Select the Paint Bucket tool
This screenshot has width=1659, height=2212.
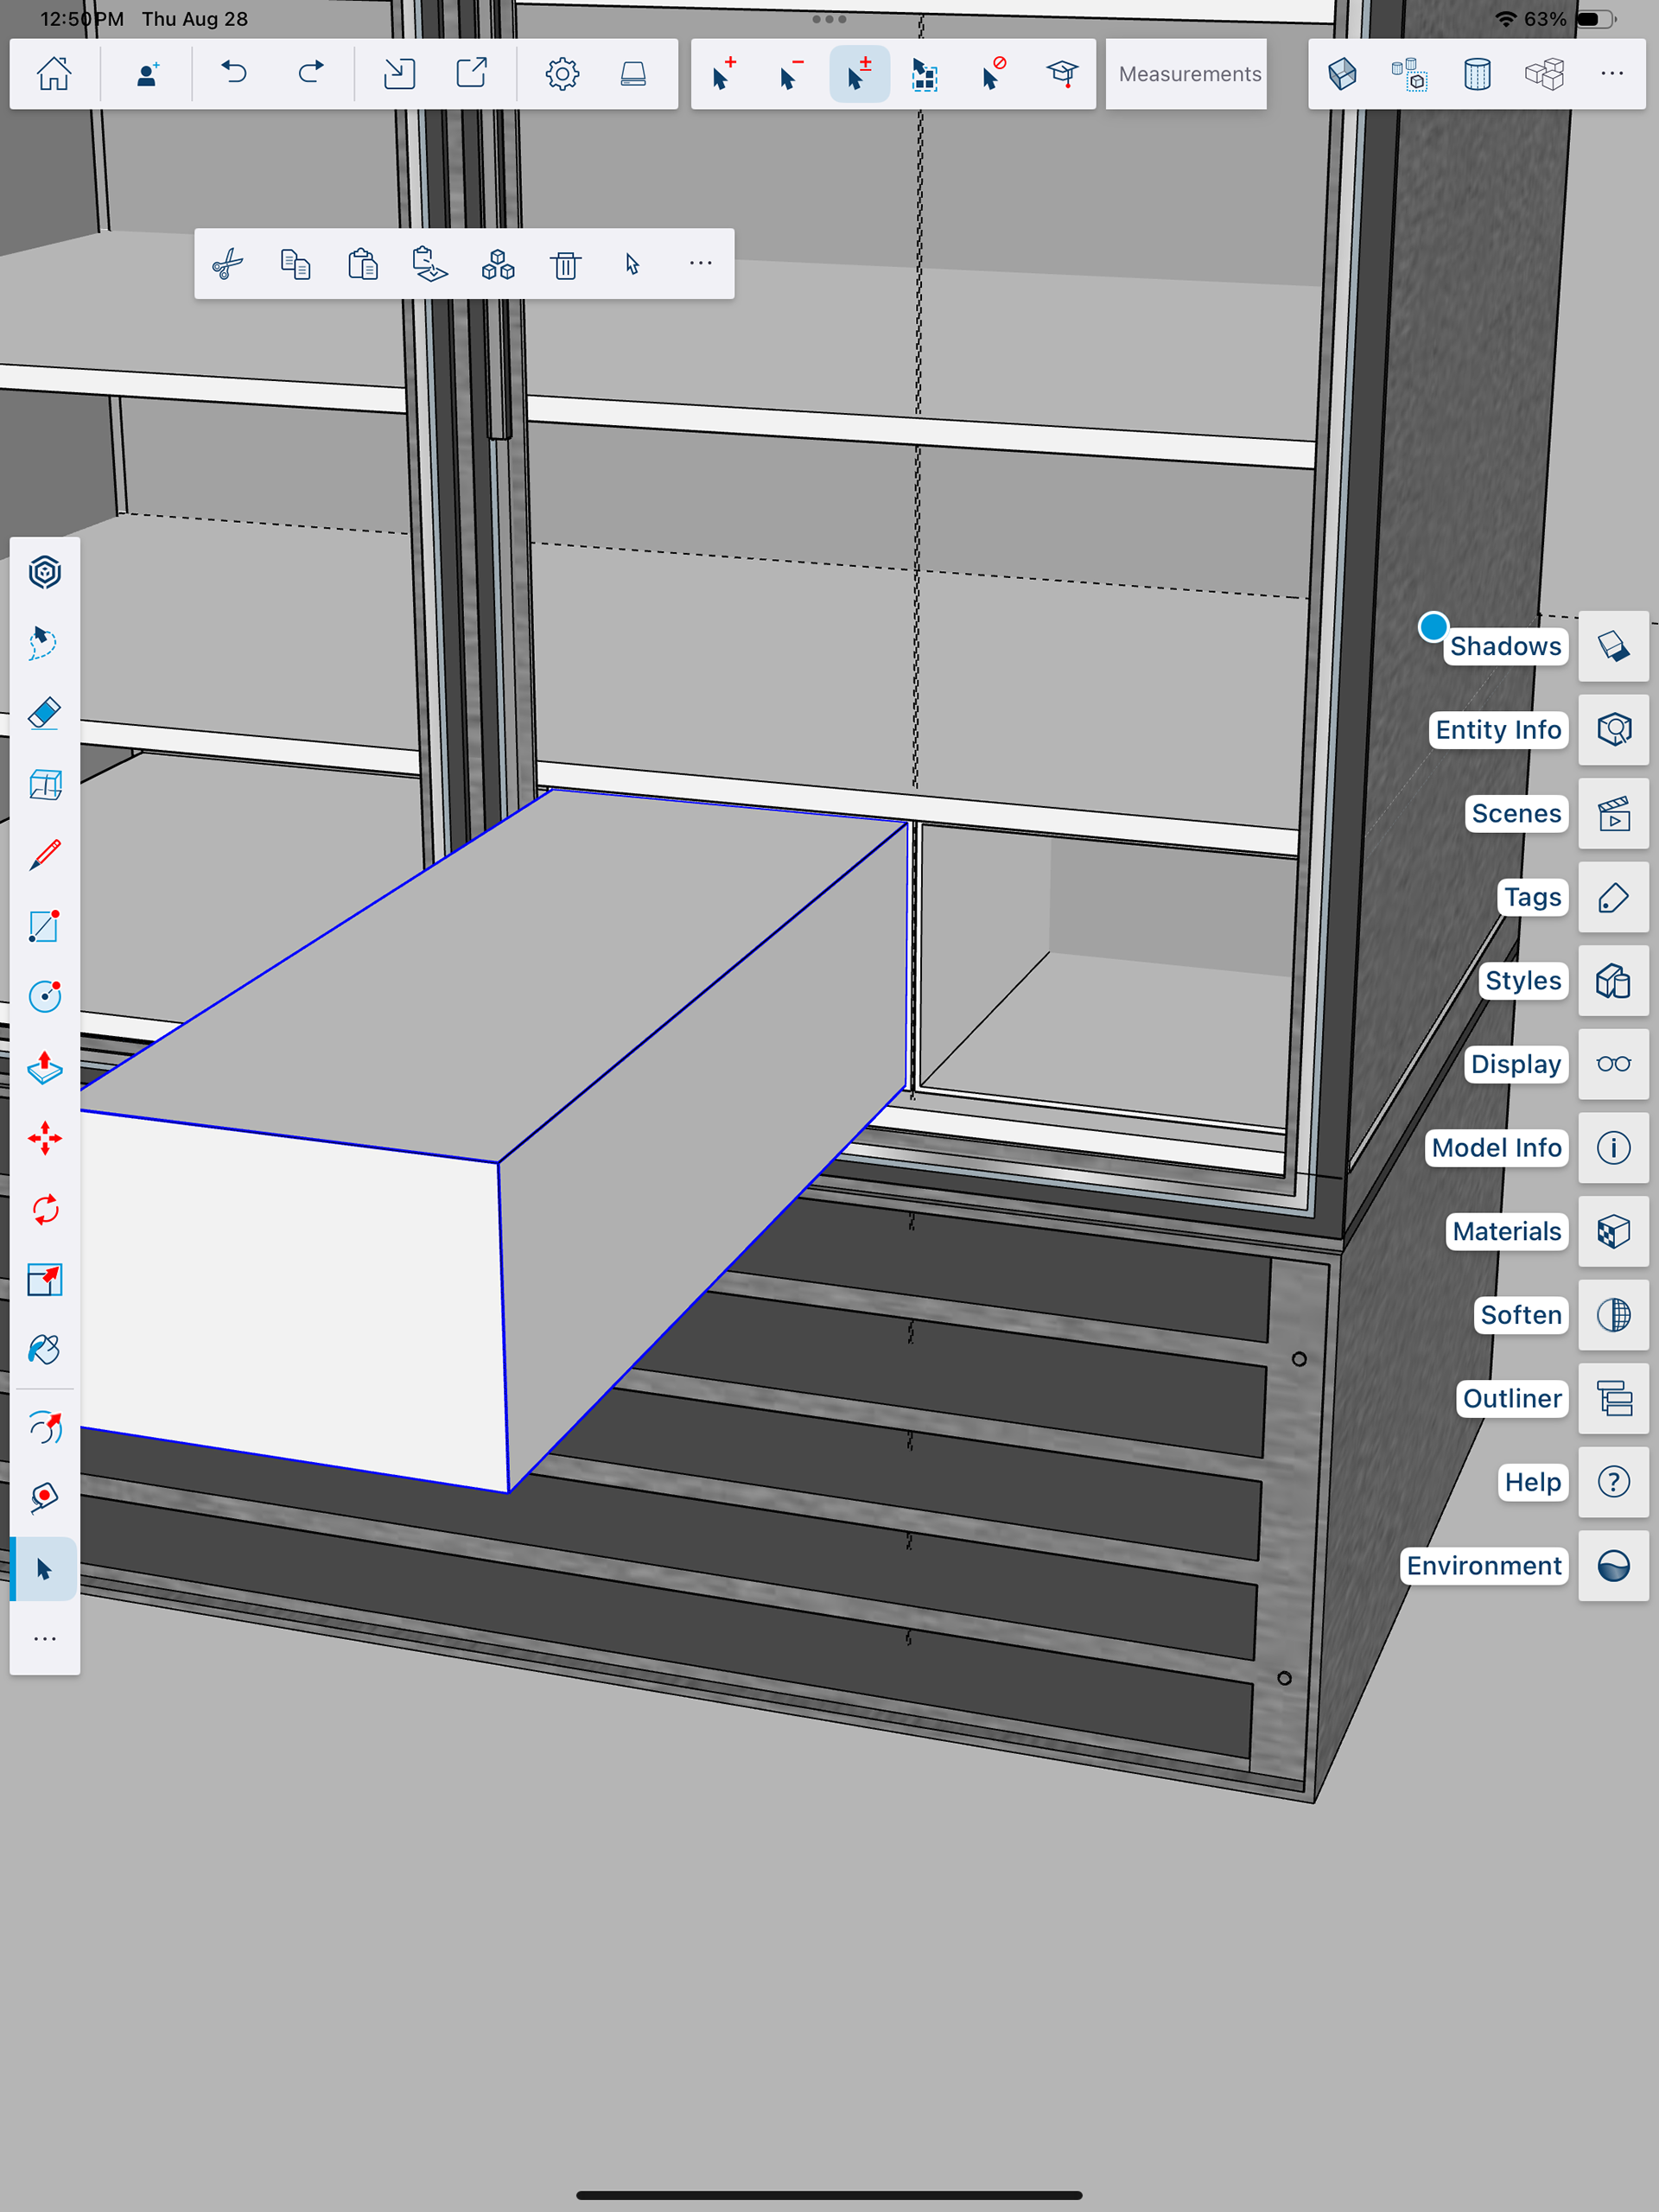click(x=45, y=1350)
